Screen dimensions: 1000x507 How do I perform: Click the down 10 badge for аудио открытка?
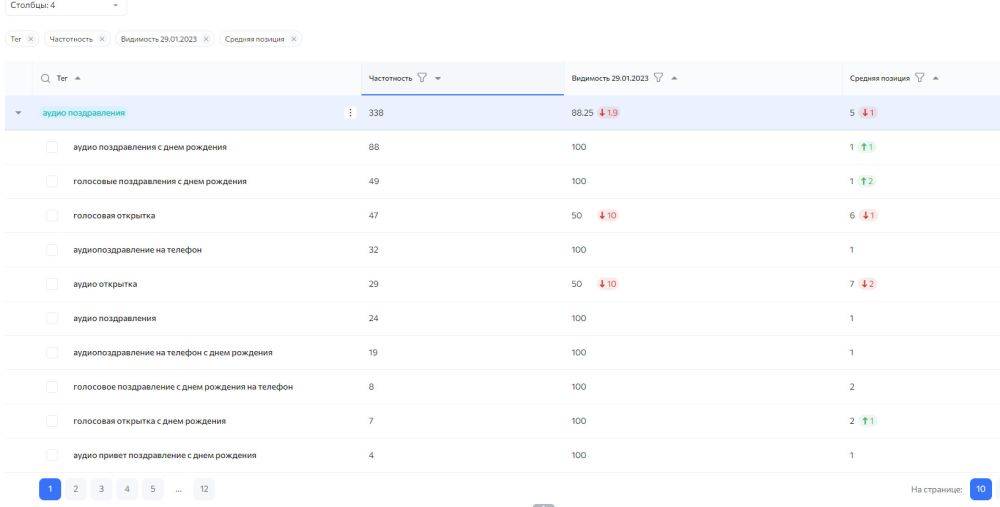coord(608,284)
